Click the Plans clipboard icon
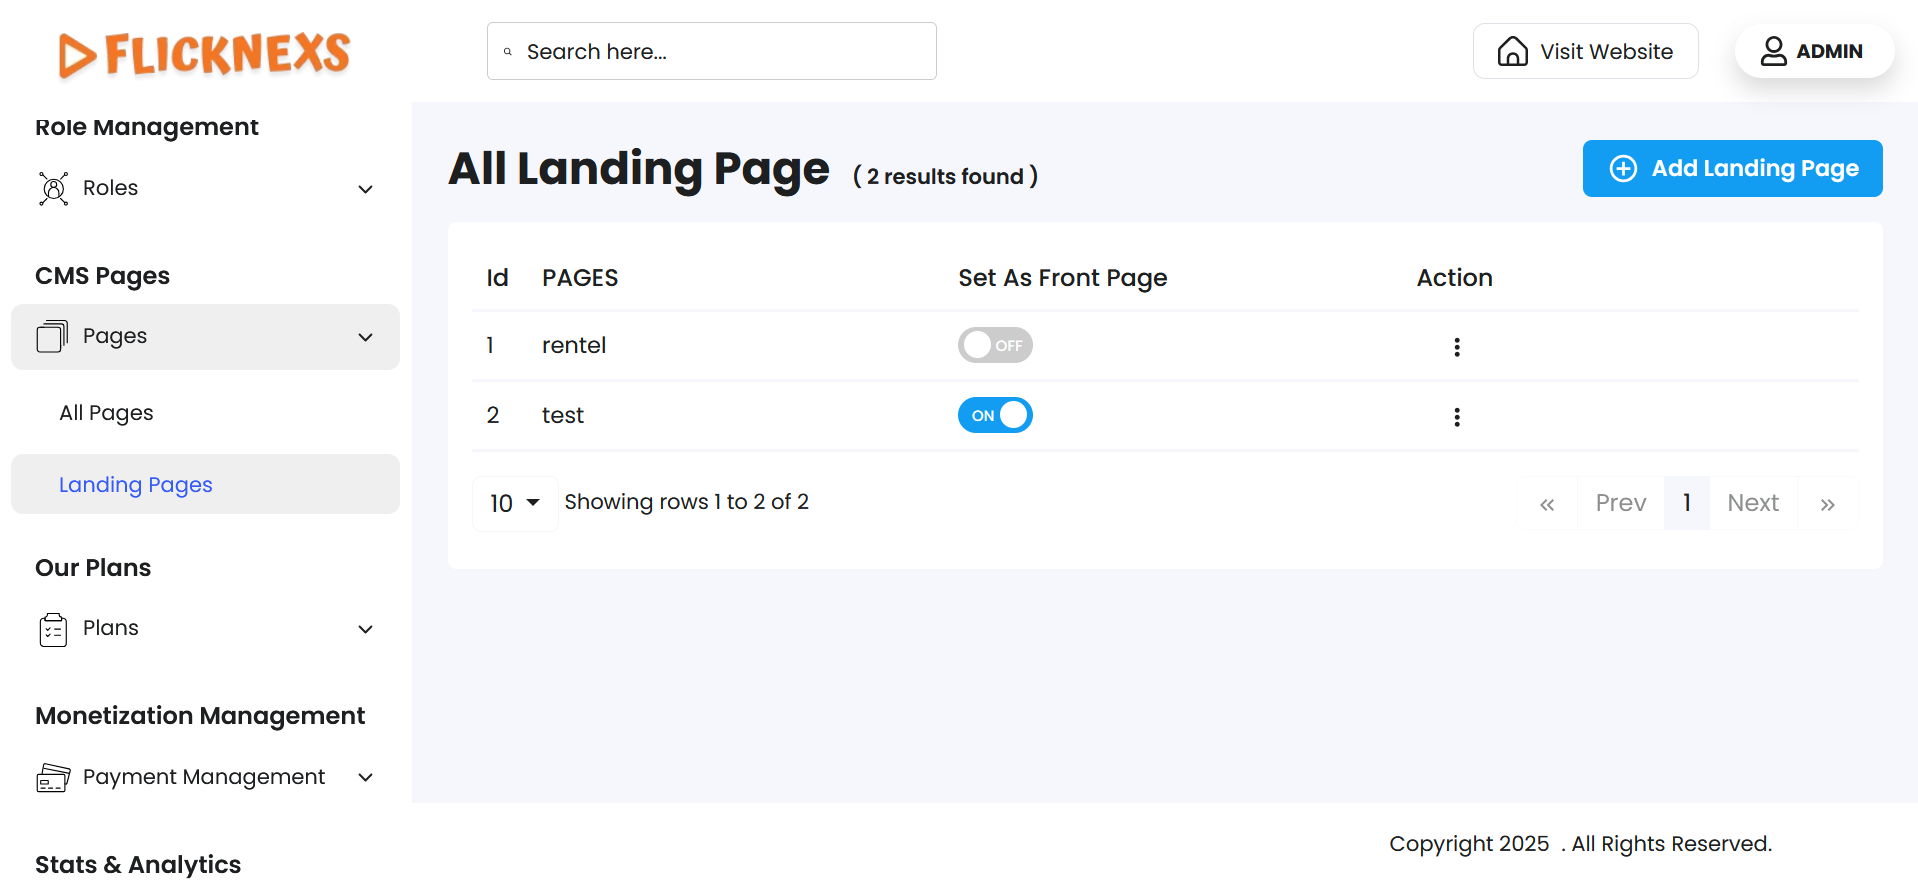 53,629
